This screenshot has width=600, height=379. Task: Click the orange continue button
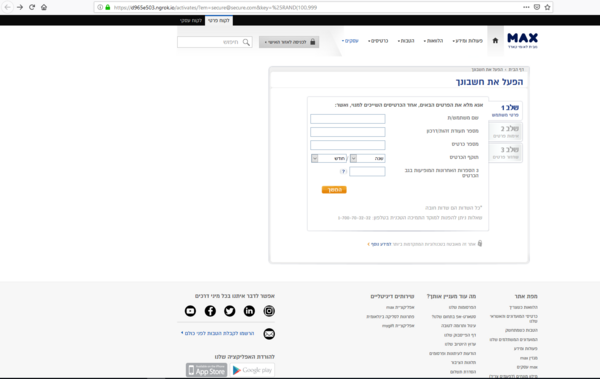(334, 190)
